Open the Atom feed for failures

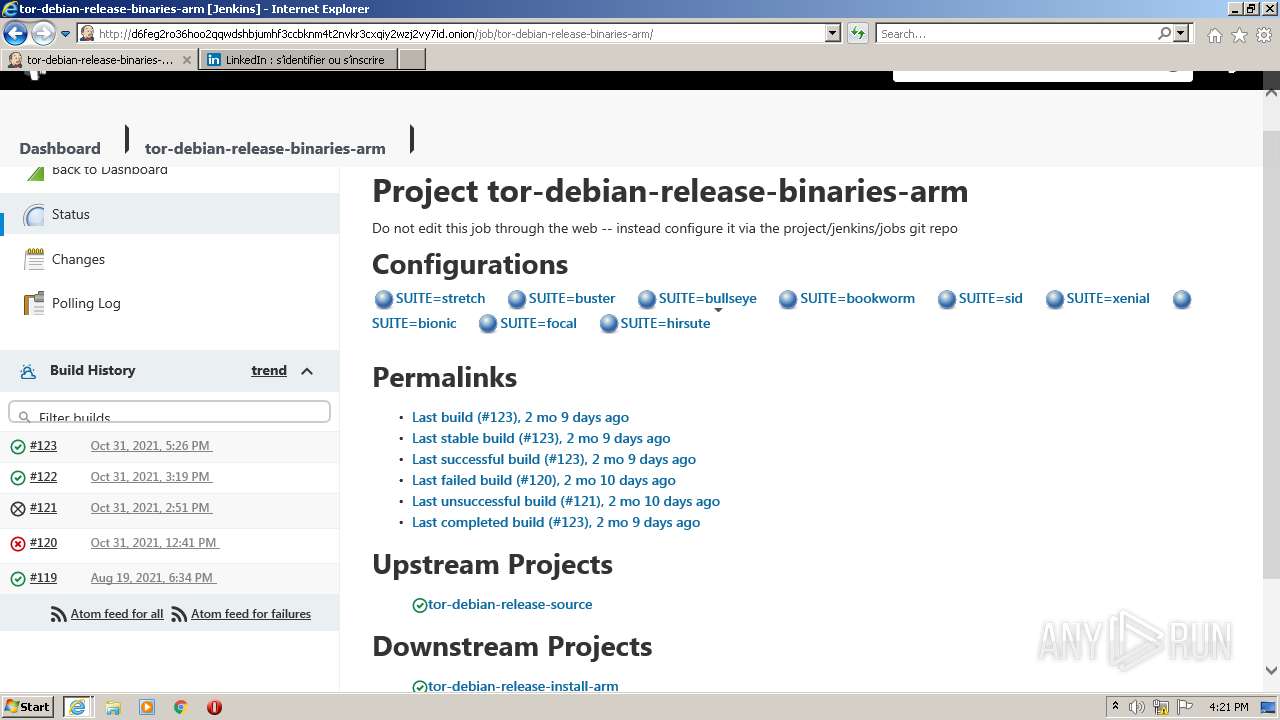251,614
